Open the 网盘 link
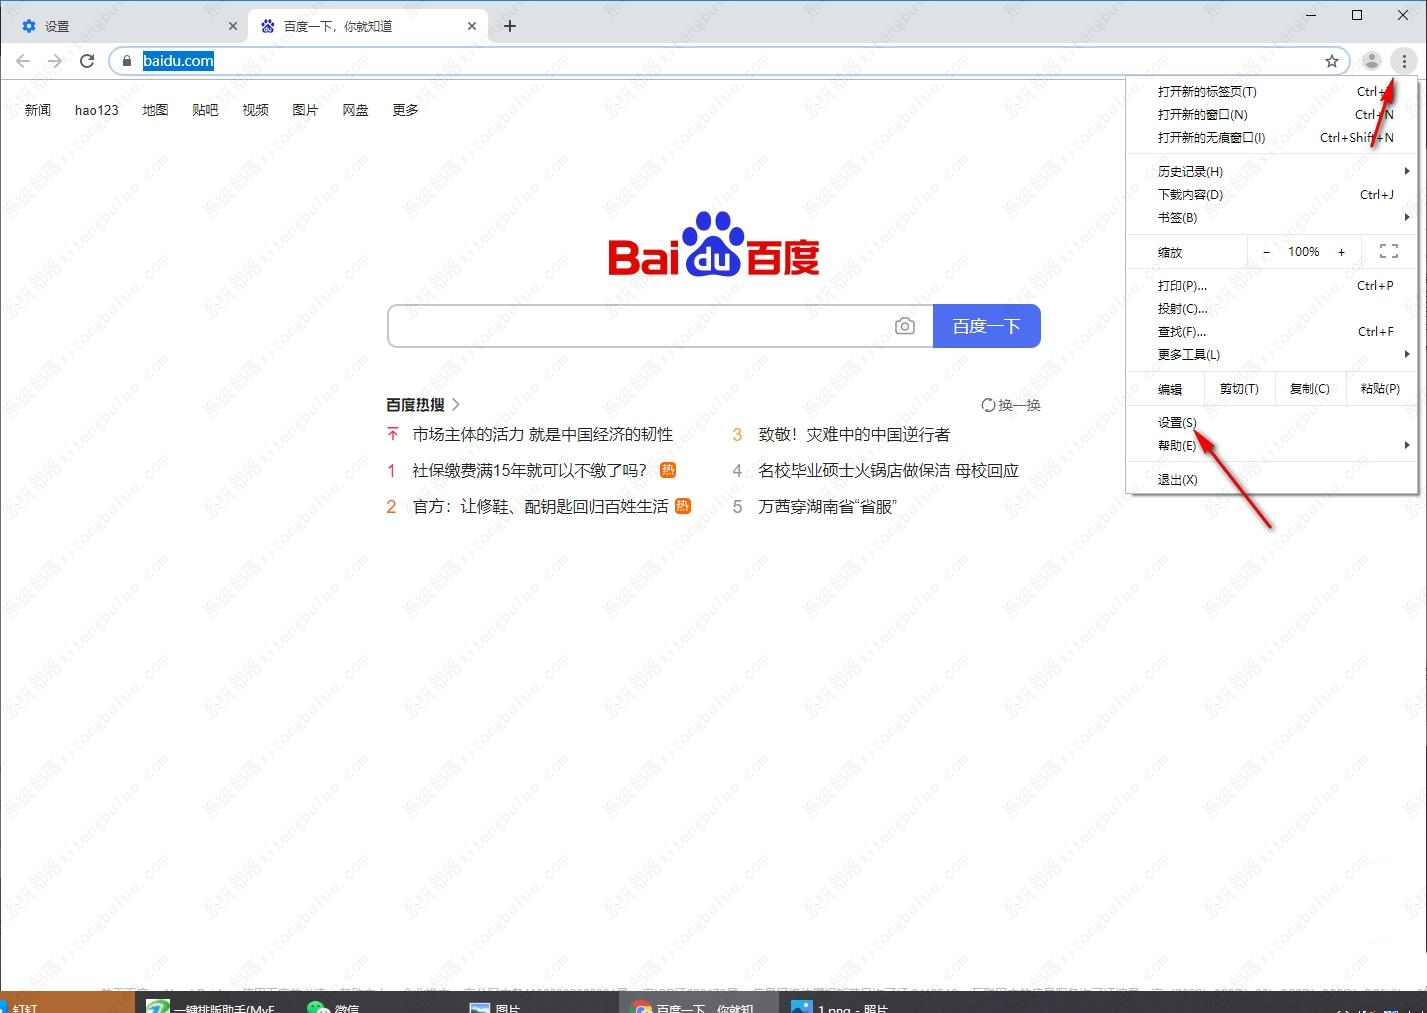The width and height of the screenshot is (1427, 1013). [355, 110]
